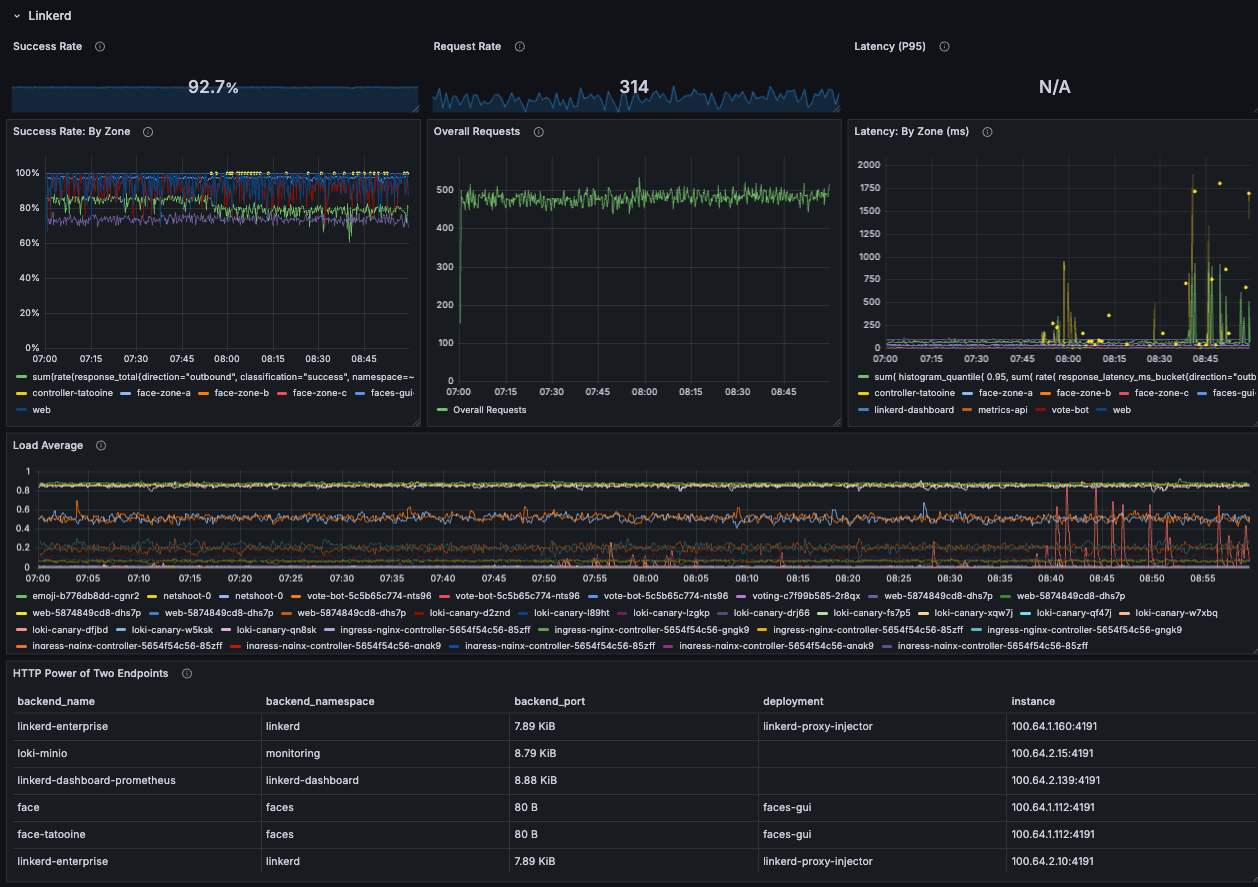This screenshot has width=1258, height=887.
Task: Toggle loki-canary-l89ht legend entry
Action: [572, 613]
